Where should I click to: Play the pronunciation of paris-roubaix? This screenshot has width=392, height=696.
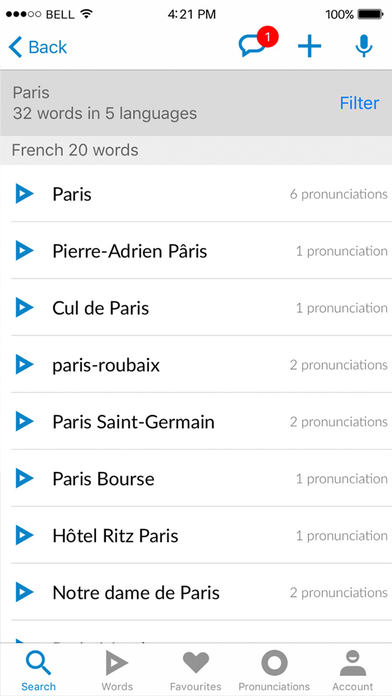click(x=24, y=364)
